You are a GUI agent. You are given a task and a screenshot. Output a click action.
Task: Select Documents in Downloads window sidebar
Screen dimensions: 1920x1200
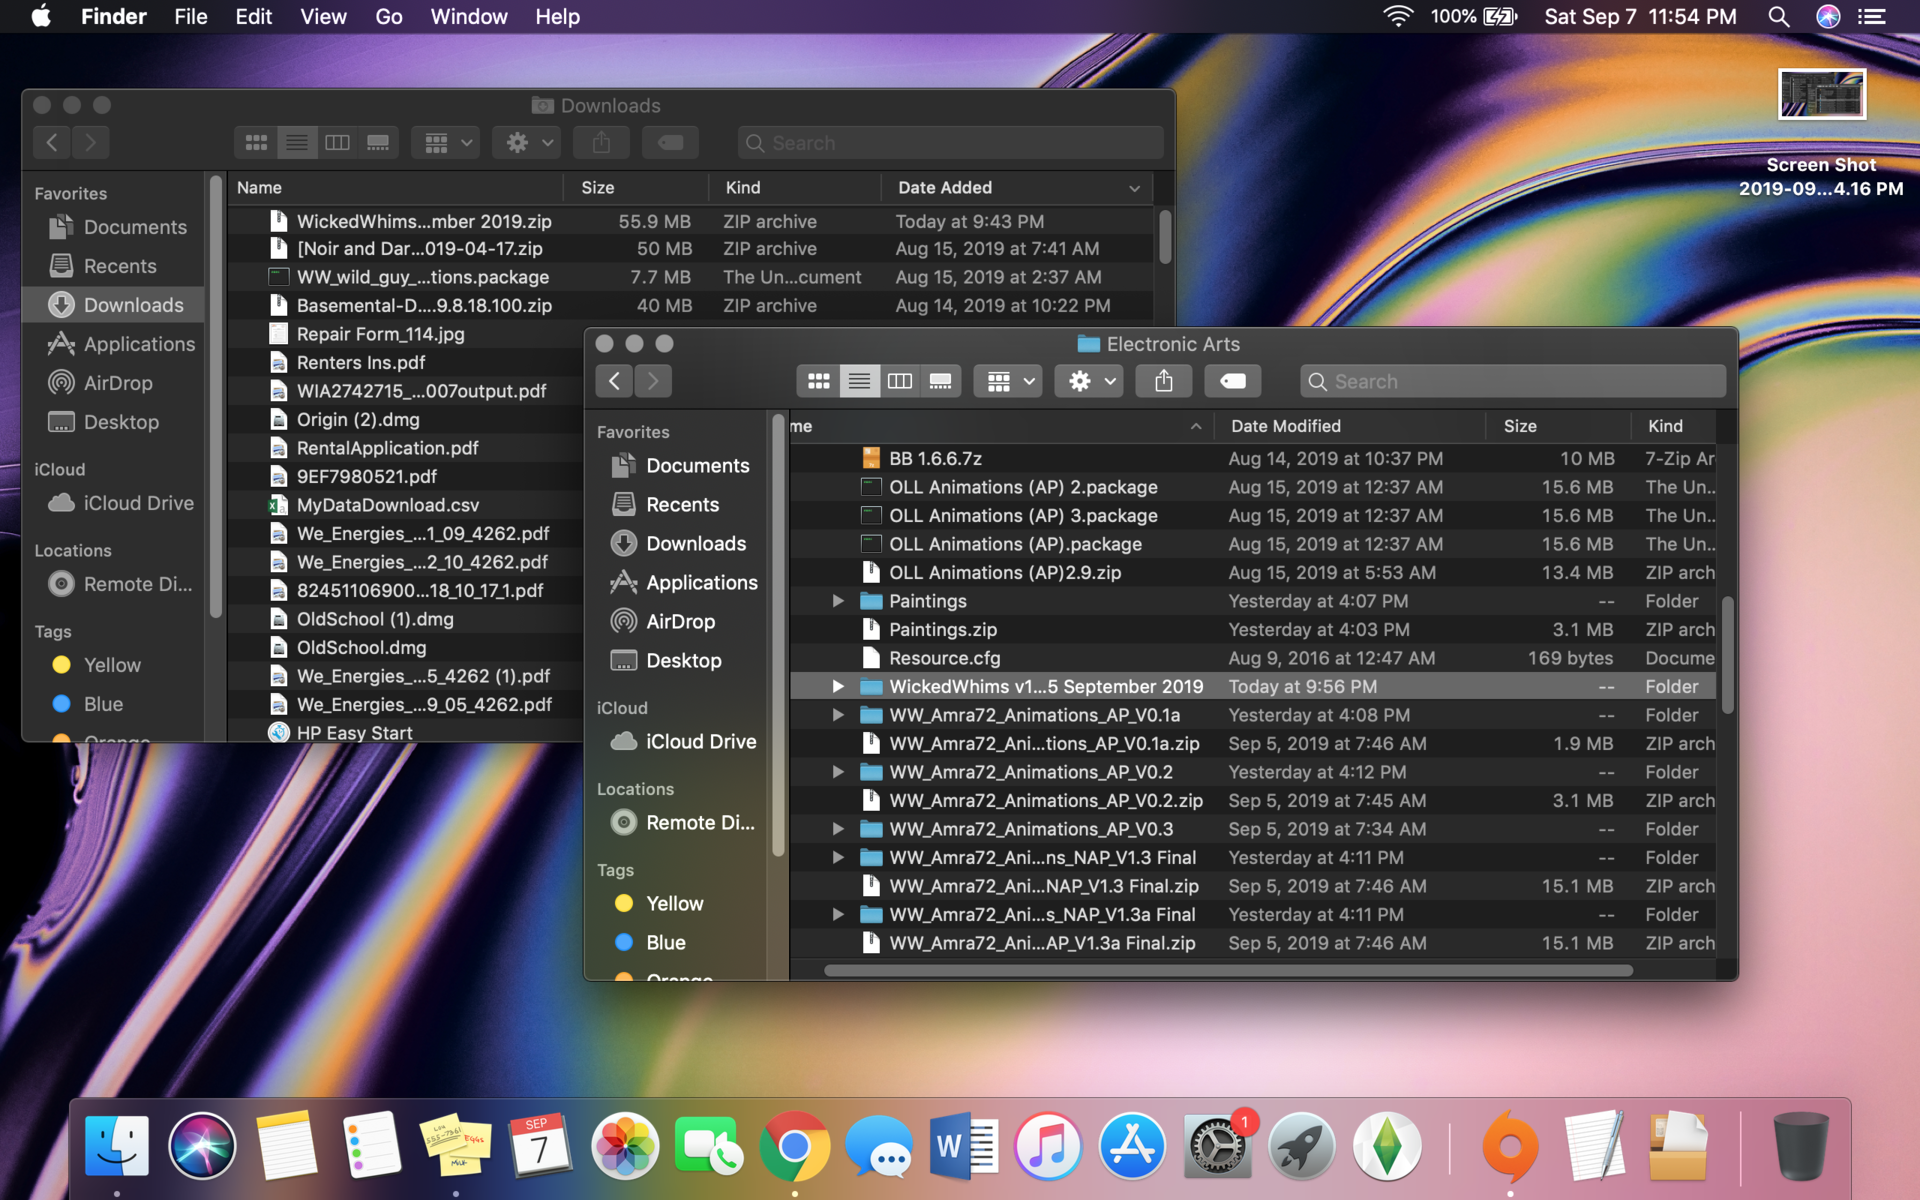tap(118, 227)
